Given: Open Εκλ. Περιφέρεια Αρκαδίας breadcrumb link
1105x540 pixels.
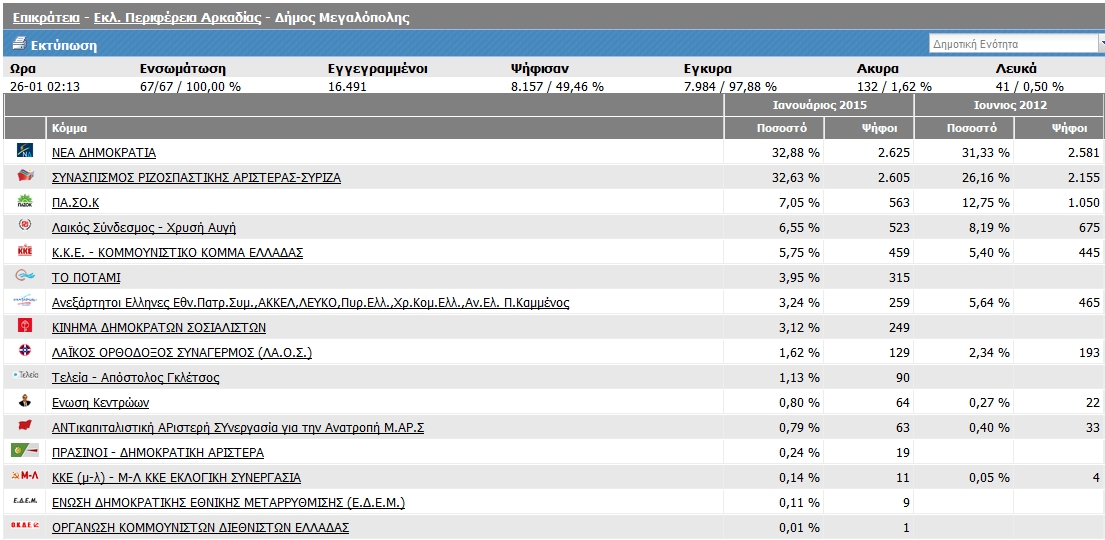Looking at the screenshot, I should click(x=179, y=18).
